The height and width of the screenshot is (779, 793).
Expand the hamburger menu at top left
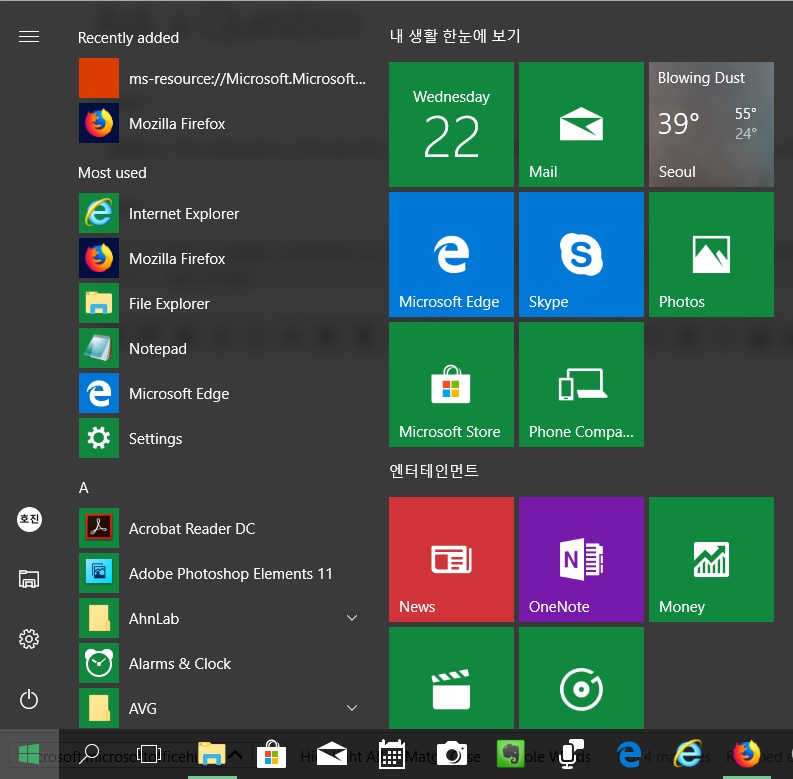(29, 37)
